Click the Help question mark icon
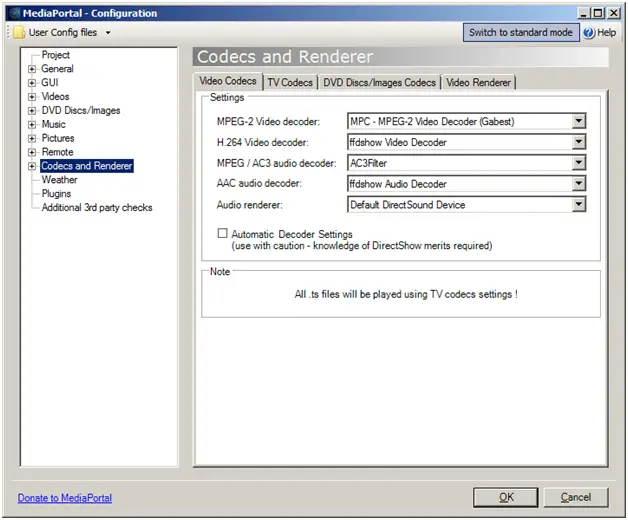The width and height of the screenshot is (628, 520). click(x=588, y=33)
